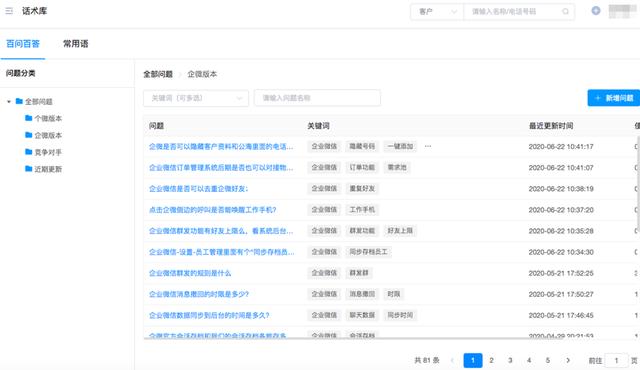640x370 pixels.
Task: Collapse the 全部问题 tree node arrow
Action: point(9,102)
